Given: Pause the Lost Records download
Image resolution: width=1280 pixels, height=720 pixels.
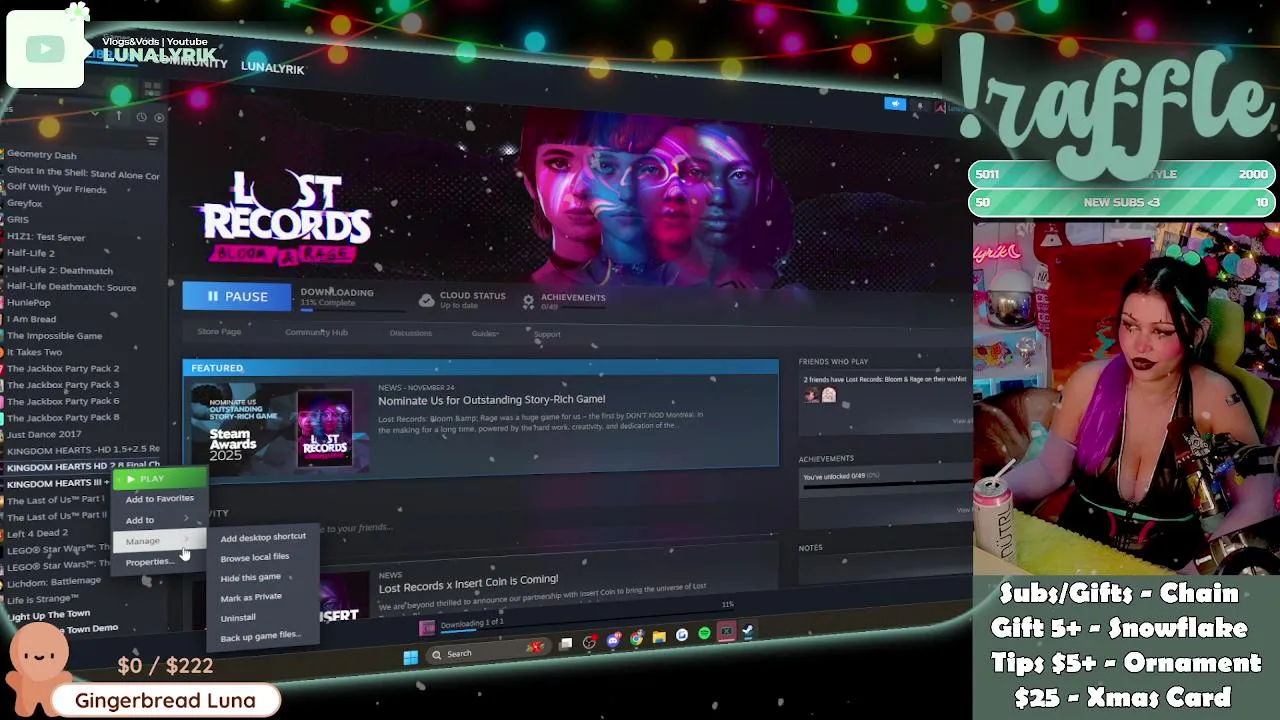Looking at the screenshot, I should tap(237, 296).
